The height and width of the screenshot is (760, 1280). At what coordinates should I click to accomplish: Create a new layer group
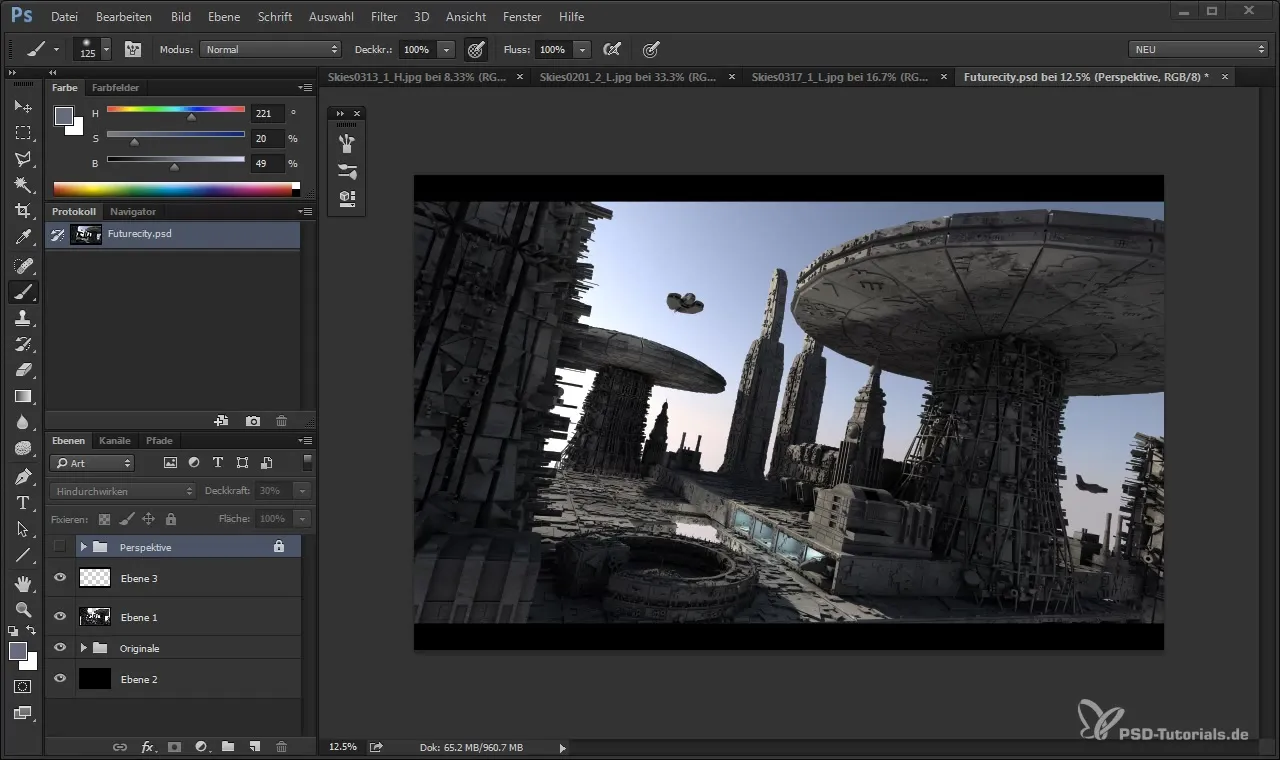[x=228, y=747]
